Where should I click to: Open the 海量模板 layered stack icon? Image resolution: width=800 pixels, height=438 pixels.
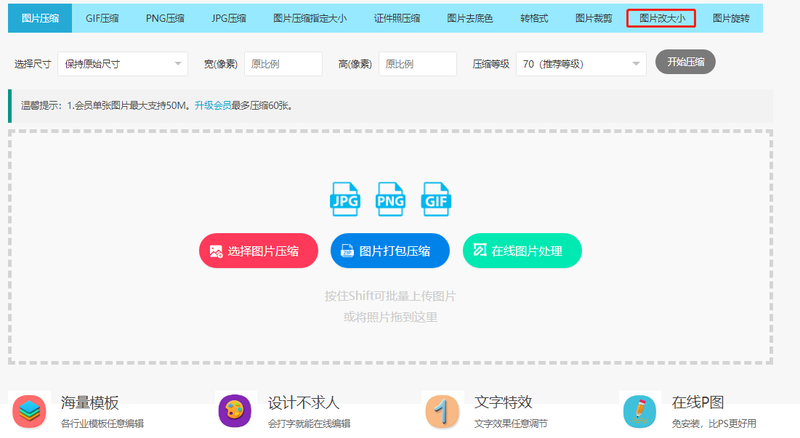point(29,411)
